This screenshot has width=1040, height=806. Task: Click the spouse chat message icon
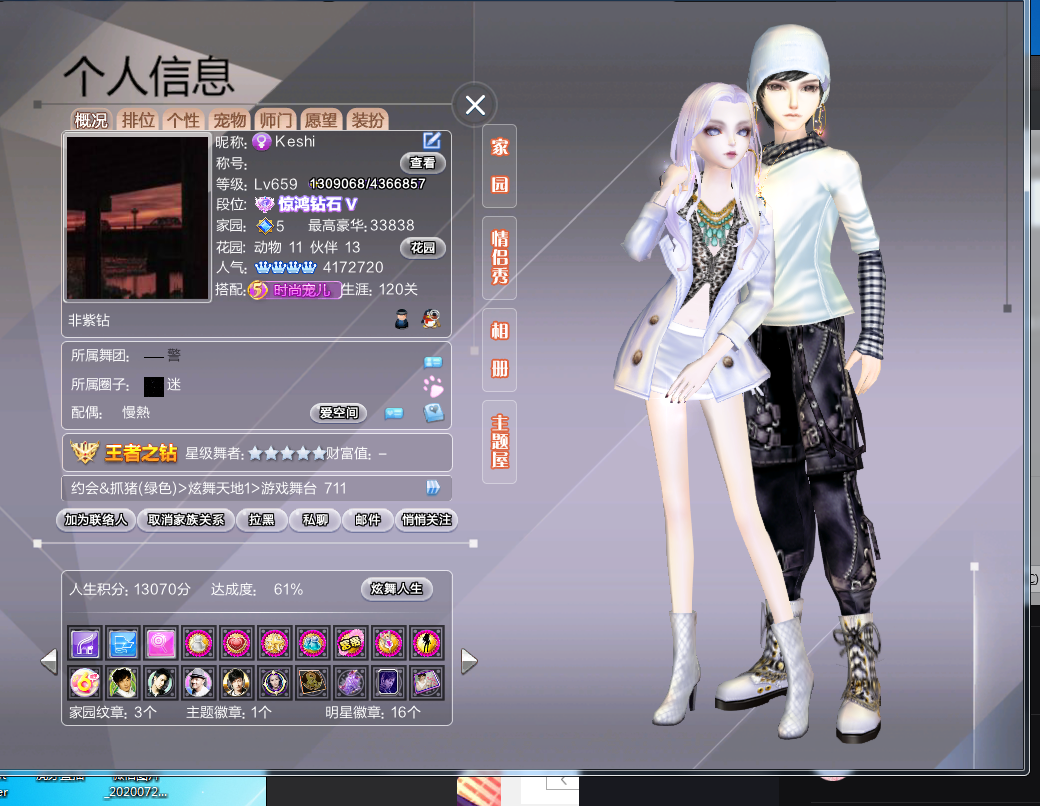pyautogui.click(x=394, y=413)
